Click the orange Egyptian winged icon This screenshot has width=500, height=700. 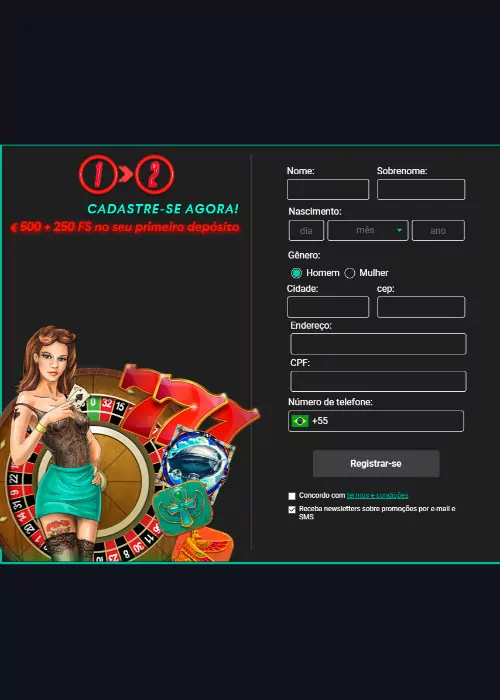pyautogui.click(x=202, y=545)
